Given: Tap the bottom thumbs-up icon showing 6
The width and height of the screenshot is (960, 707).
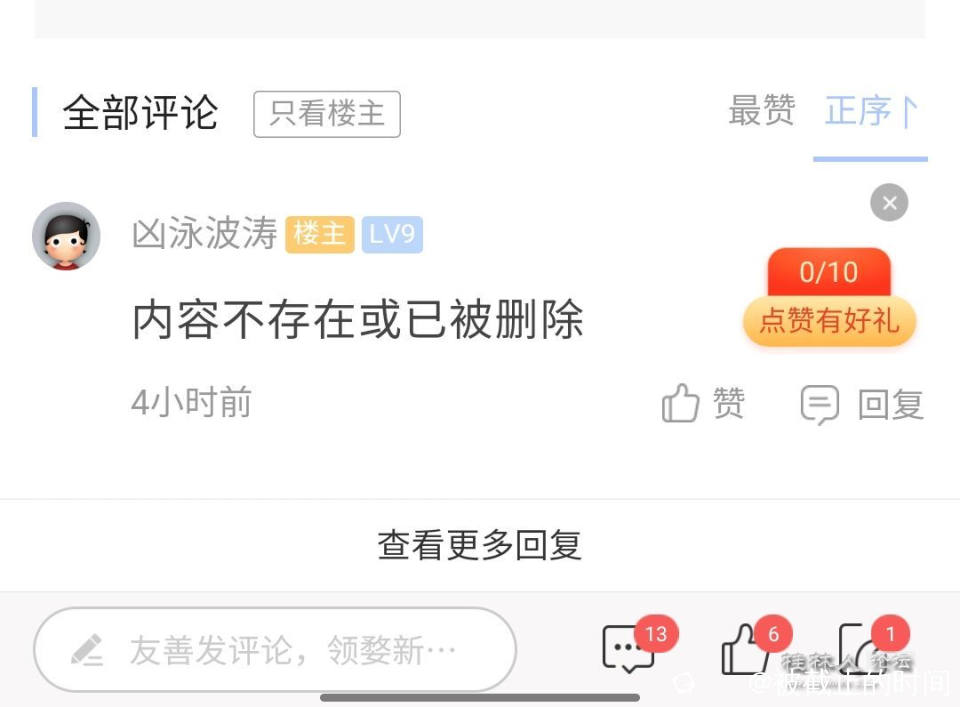Looking at the screenshot, I should [x=747, y=649].
